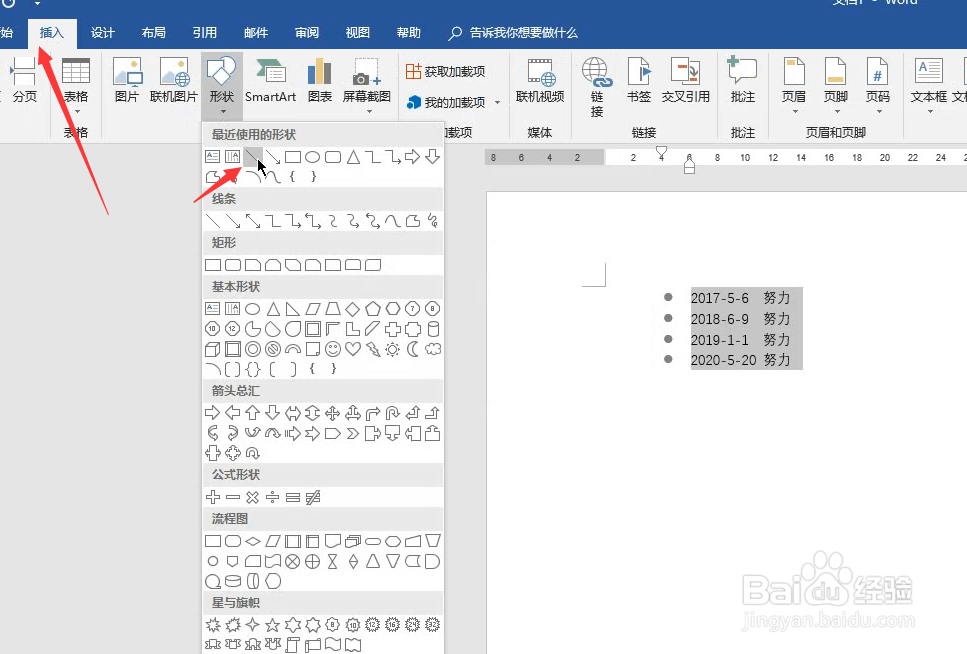Pick the lightning bolt shape
Screen dimensions: 967x654
372,349
